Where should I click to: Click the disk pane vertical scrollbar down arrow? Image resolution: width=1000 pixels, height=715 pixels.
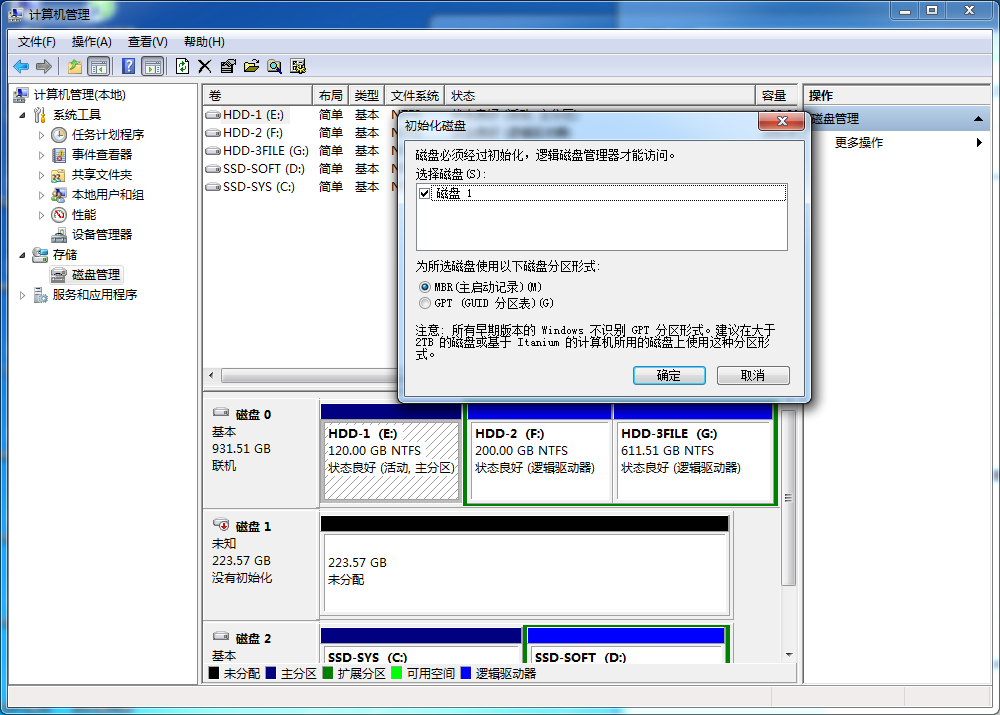coord(789,655)
